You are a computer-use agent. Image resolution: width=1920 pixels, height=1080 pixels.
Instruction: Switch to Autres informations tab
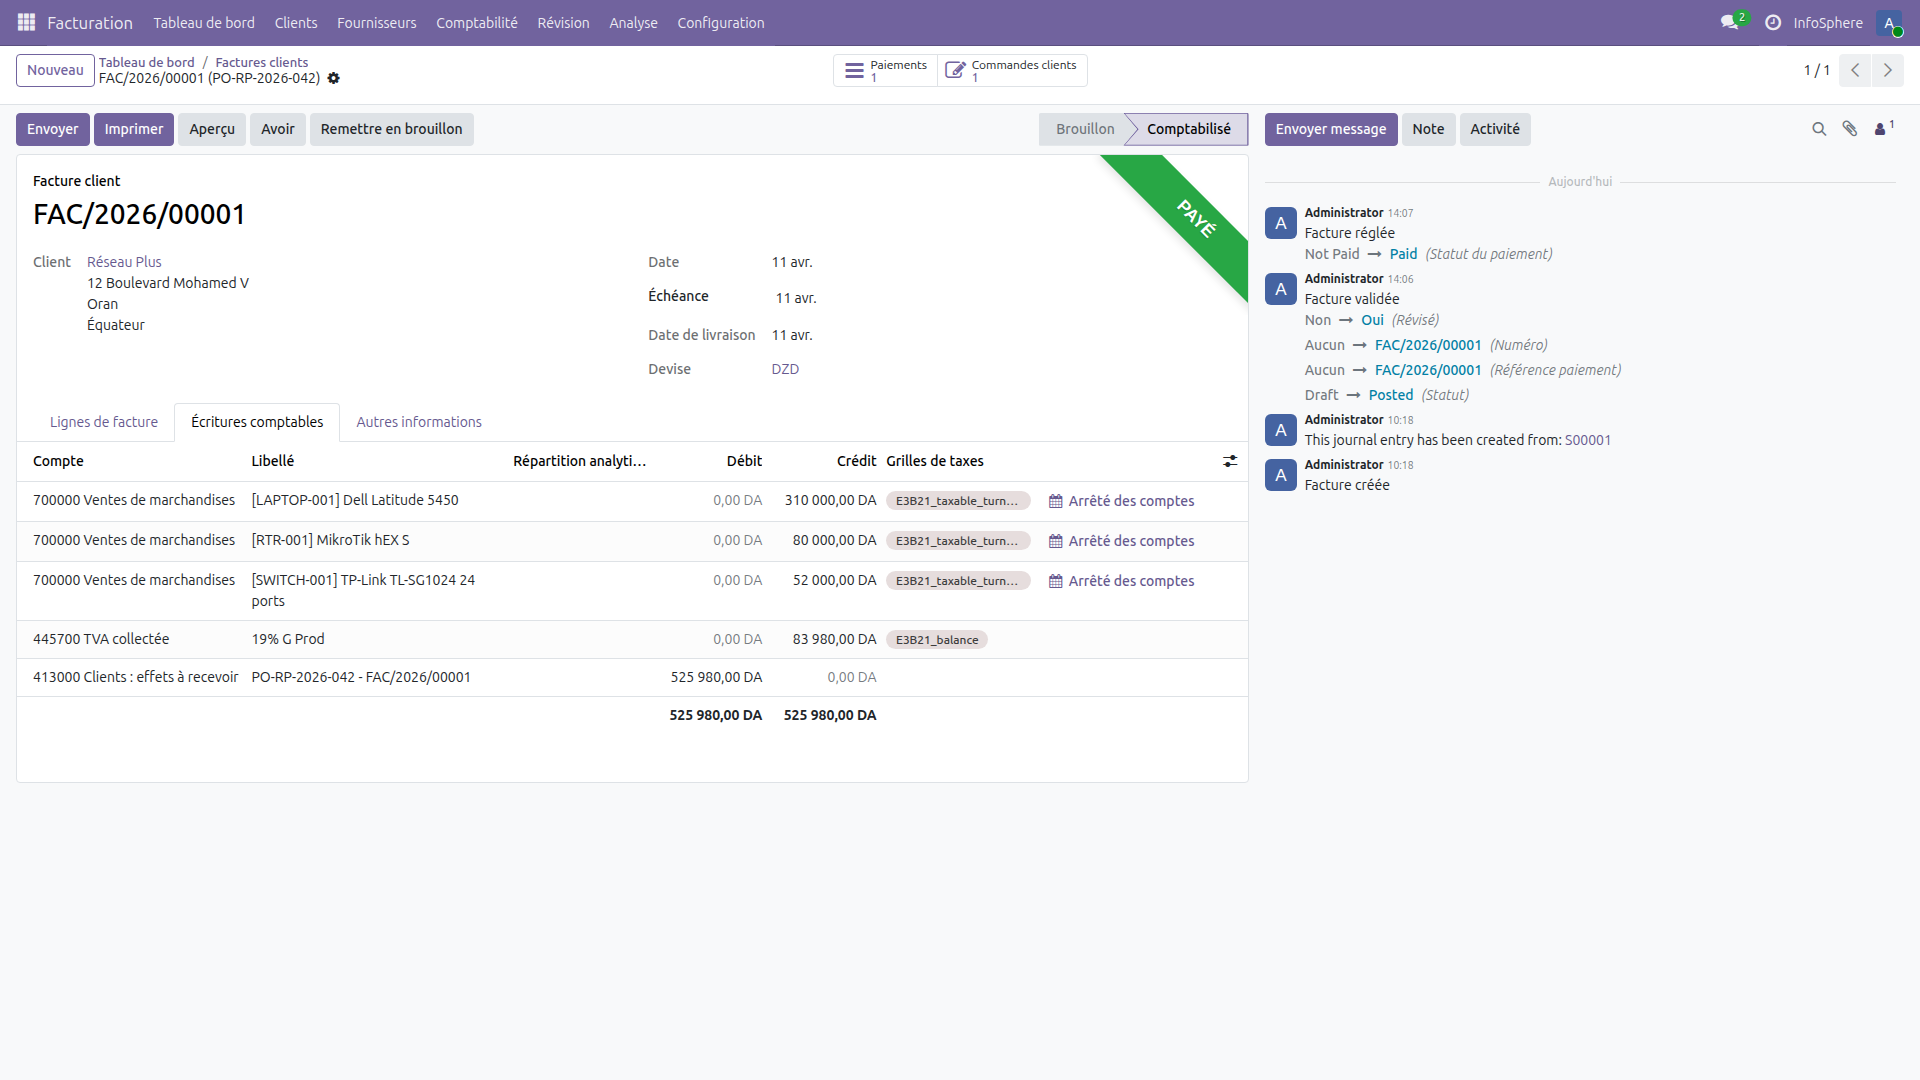[419, 422]
